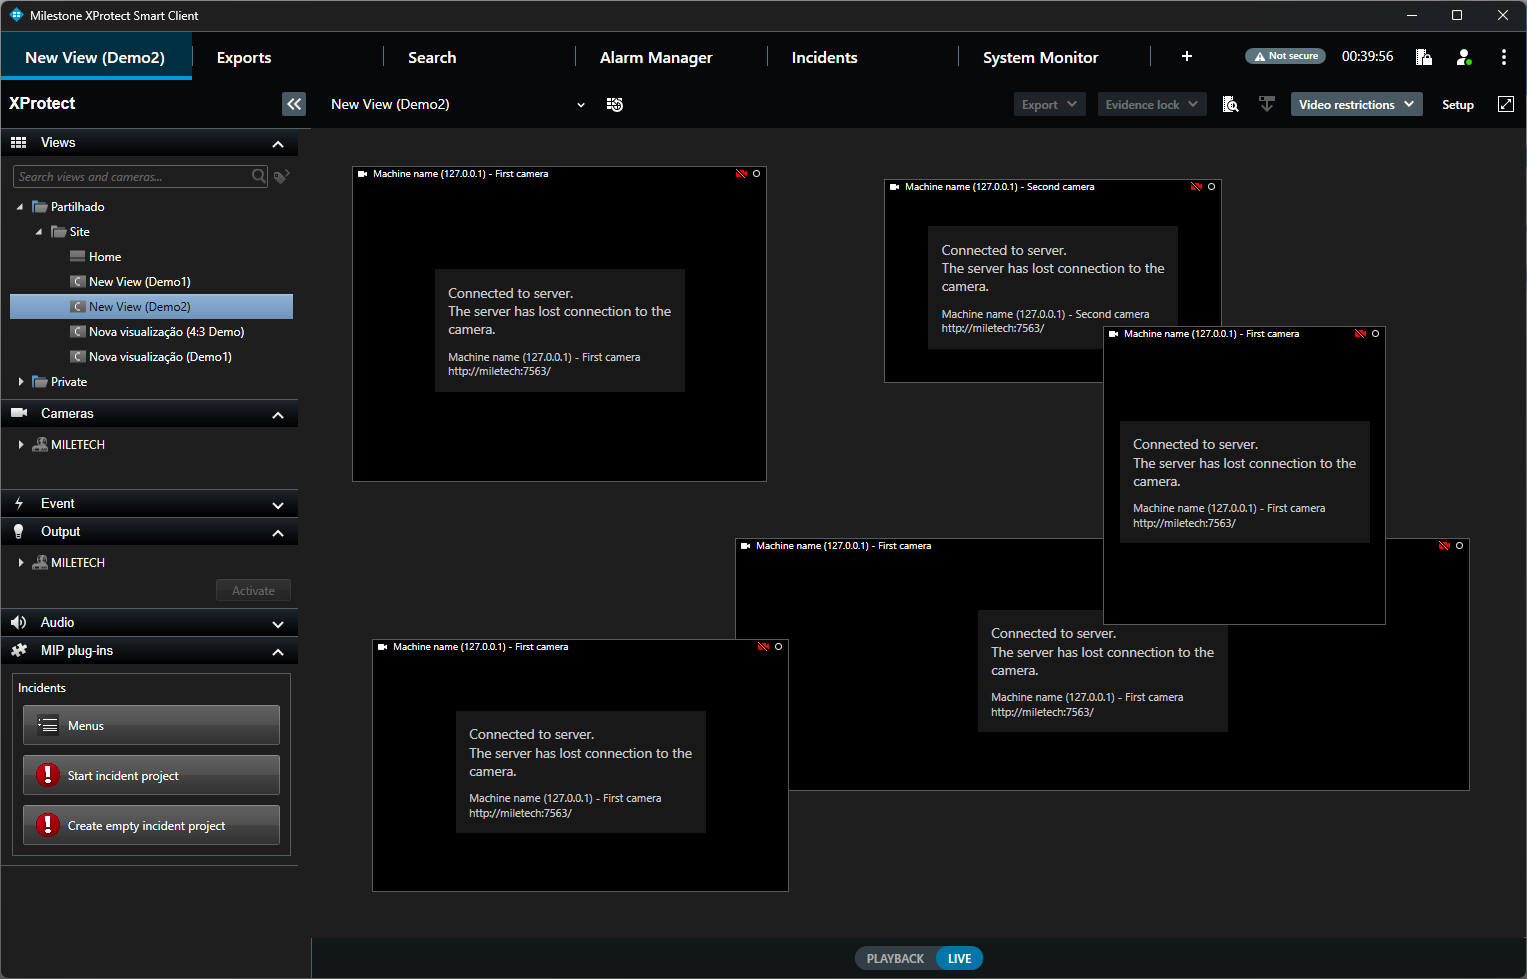Open the Evidence lock dropdown
The height and width of the screenshot is (979, 1527).
[x=1152, y=104]
